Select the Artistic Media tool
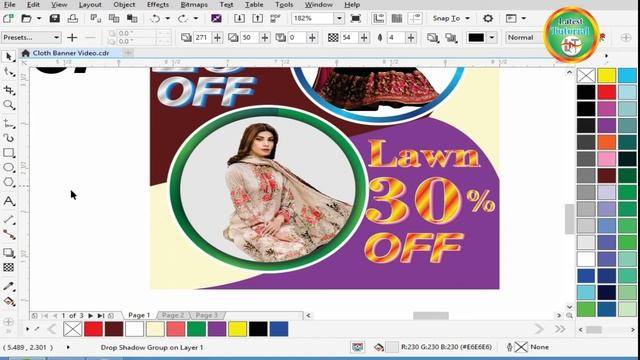Viewport: 640px width, 360px height. coord(9,138)
